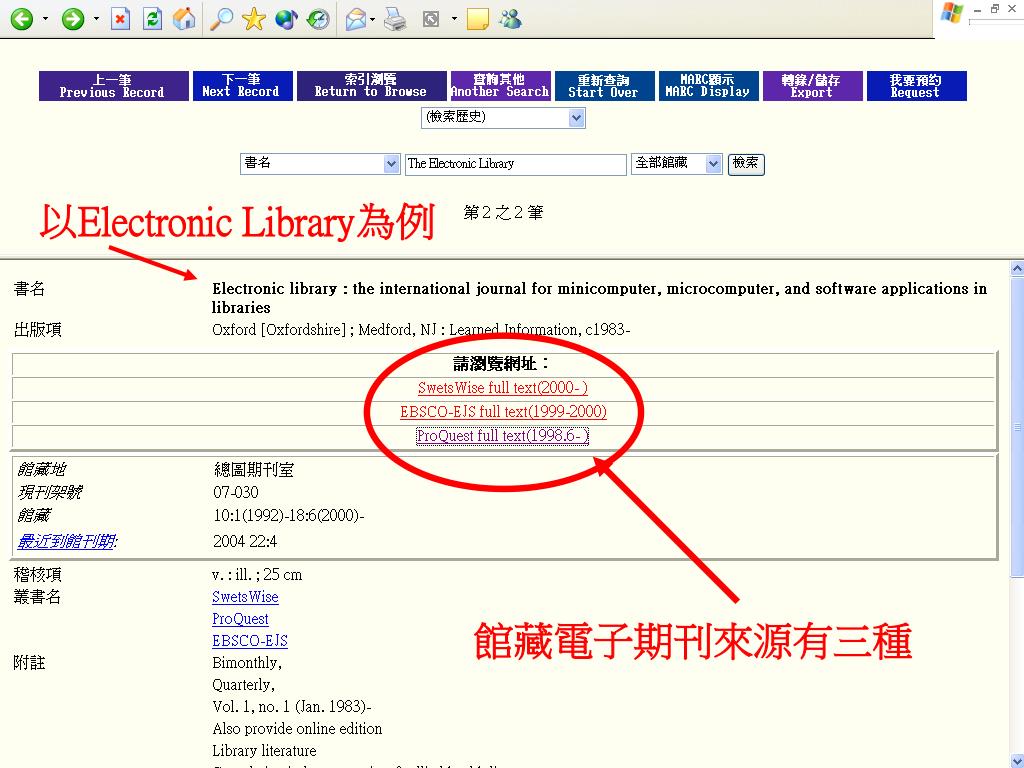Click the search box containing The Electronic Library

(x=515, y=164)
